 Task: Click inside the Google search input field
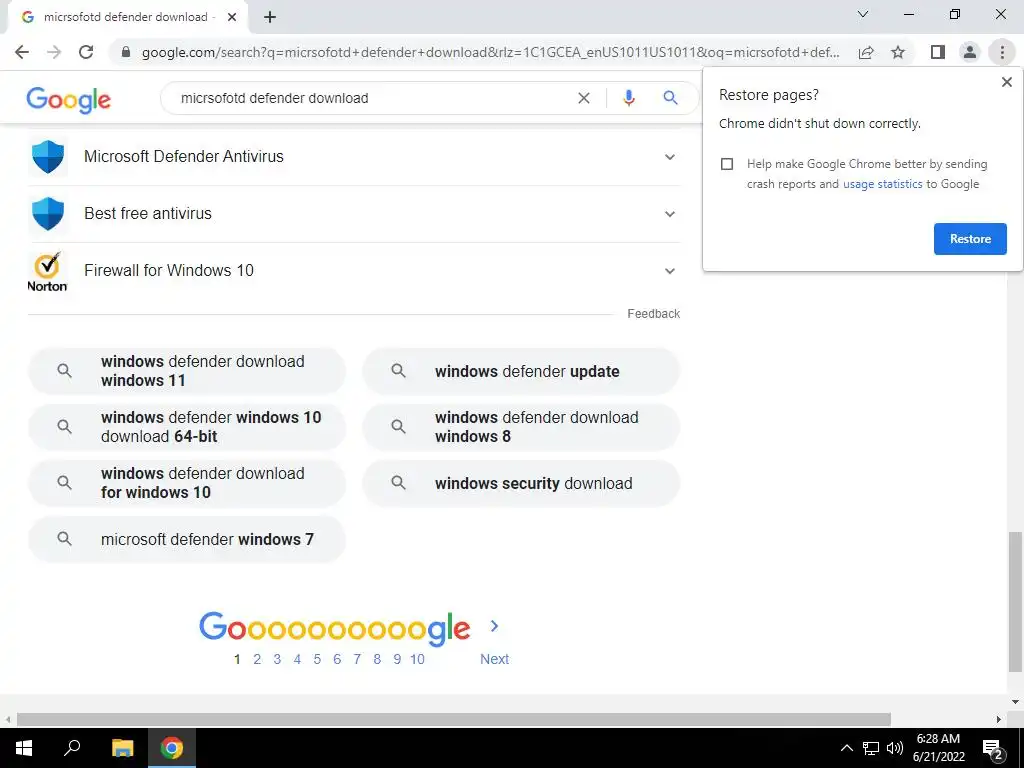(372, 98)
